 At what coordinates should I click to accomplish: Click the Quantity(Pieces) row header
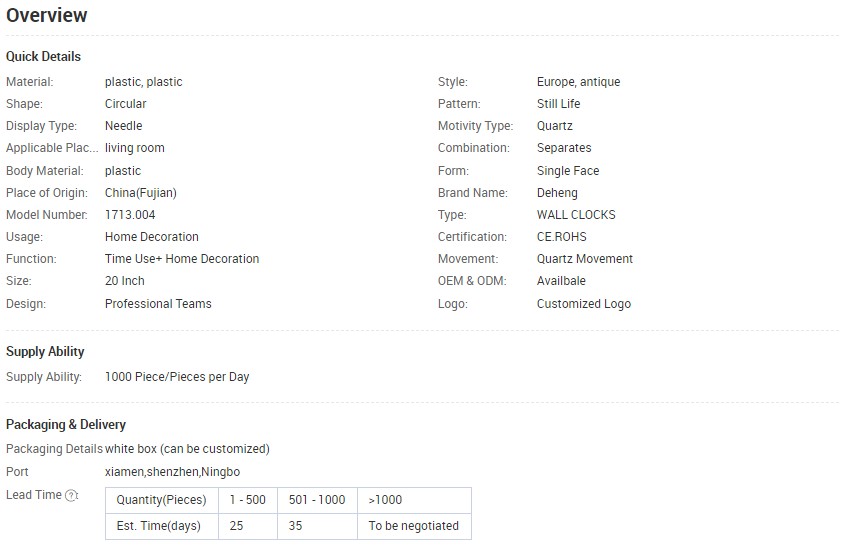pyautogui.click(x=162, y=500)
